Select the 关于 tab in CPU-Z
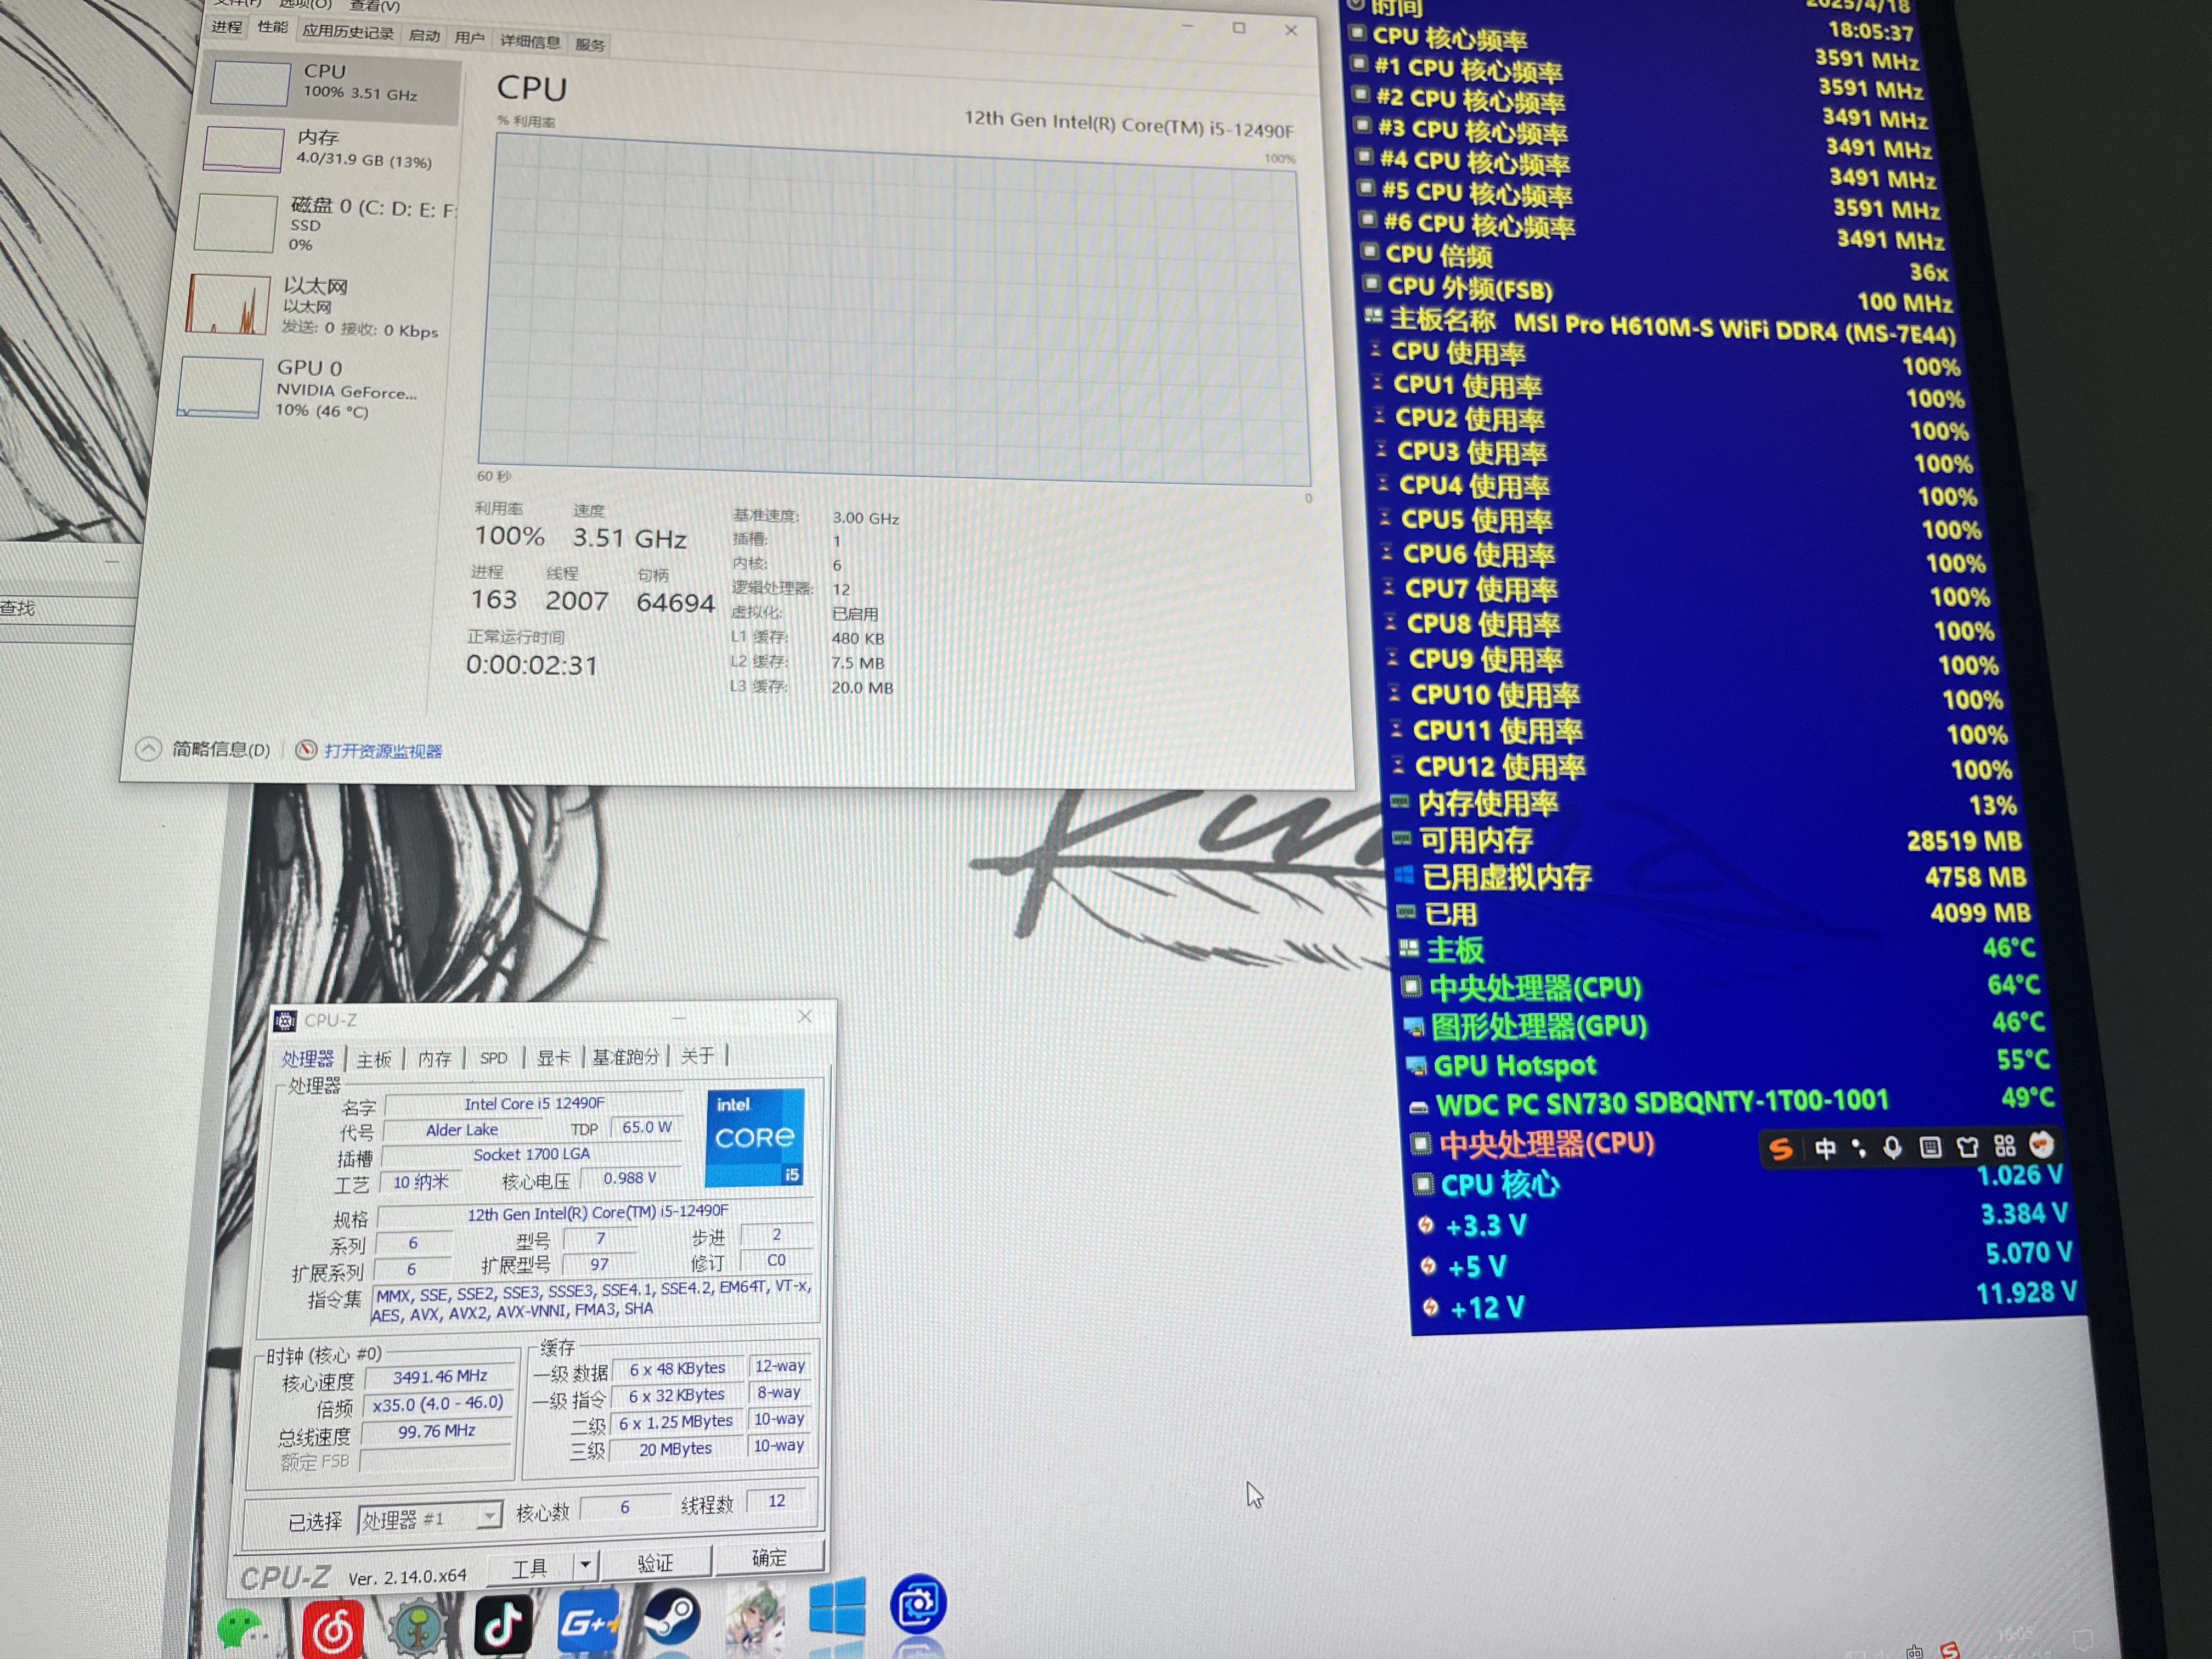The image size is (2212, 1659). 698,1055
